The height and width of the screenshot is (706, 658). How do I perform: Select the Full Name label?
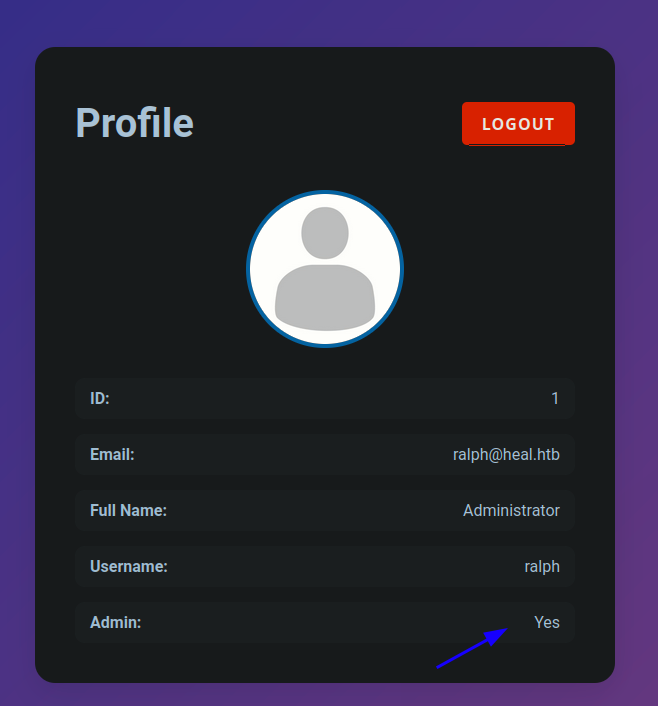[128, 510]
